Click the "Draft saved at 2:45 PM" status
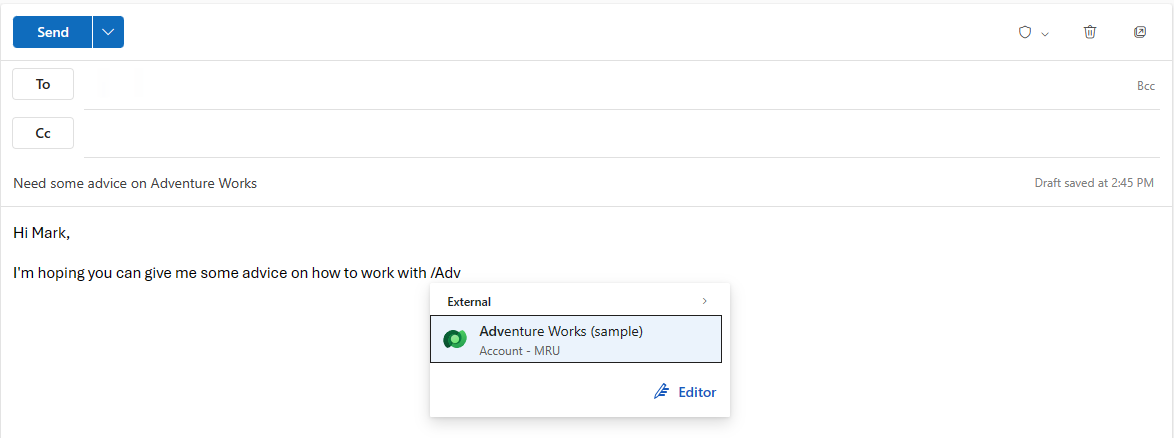1174x438 pixels. (x=1094, y=183)
